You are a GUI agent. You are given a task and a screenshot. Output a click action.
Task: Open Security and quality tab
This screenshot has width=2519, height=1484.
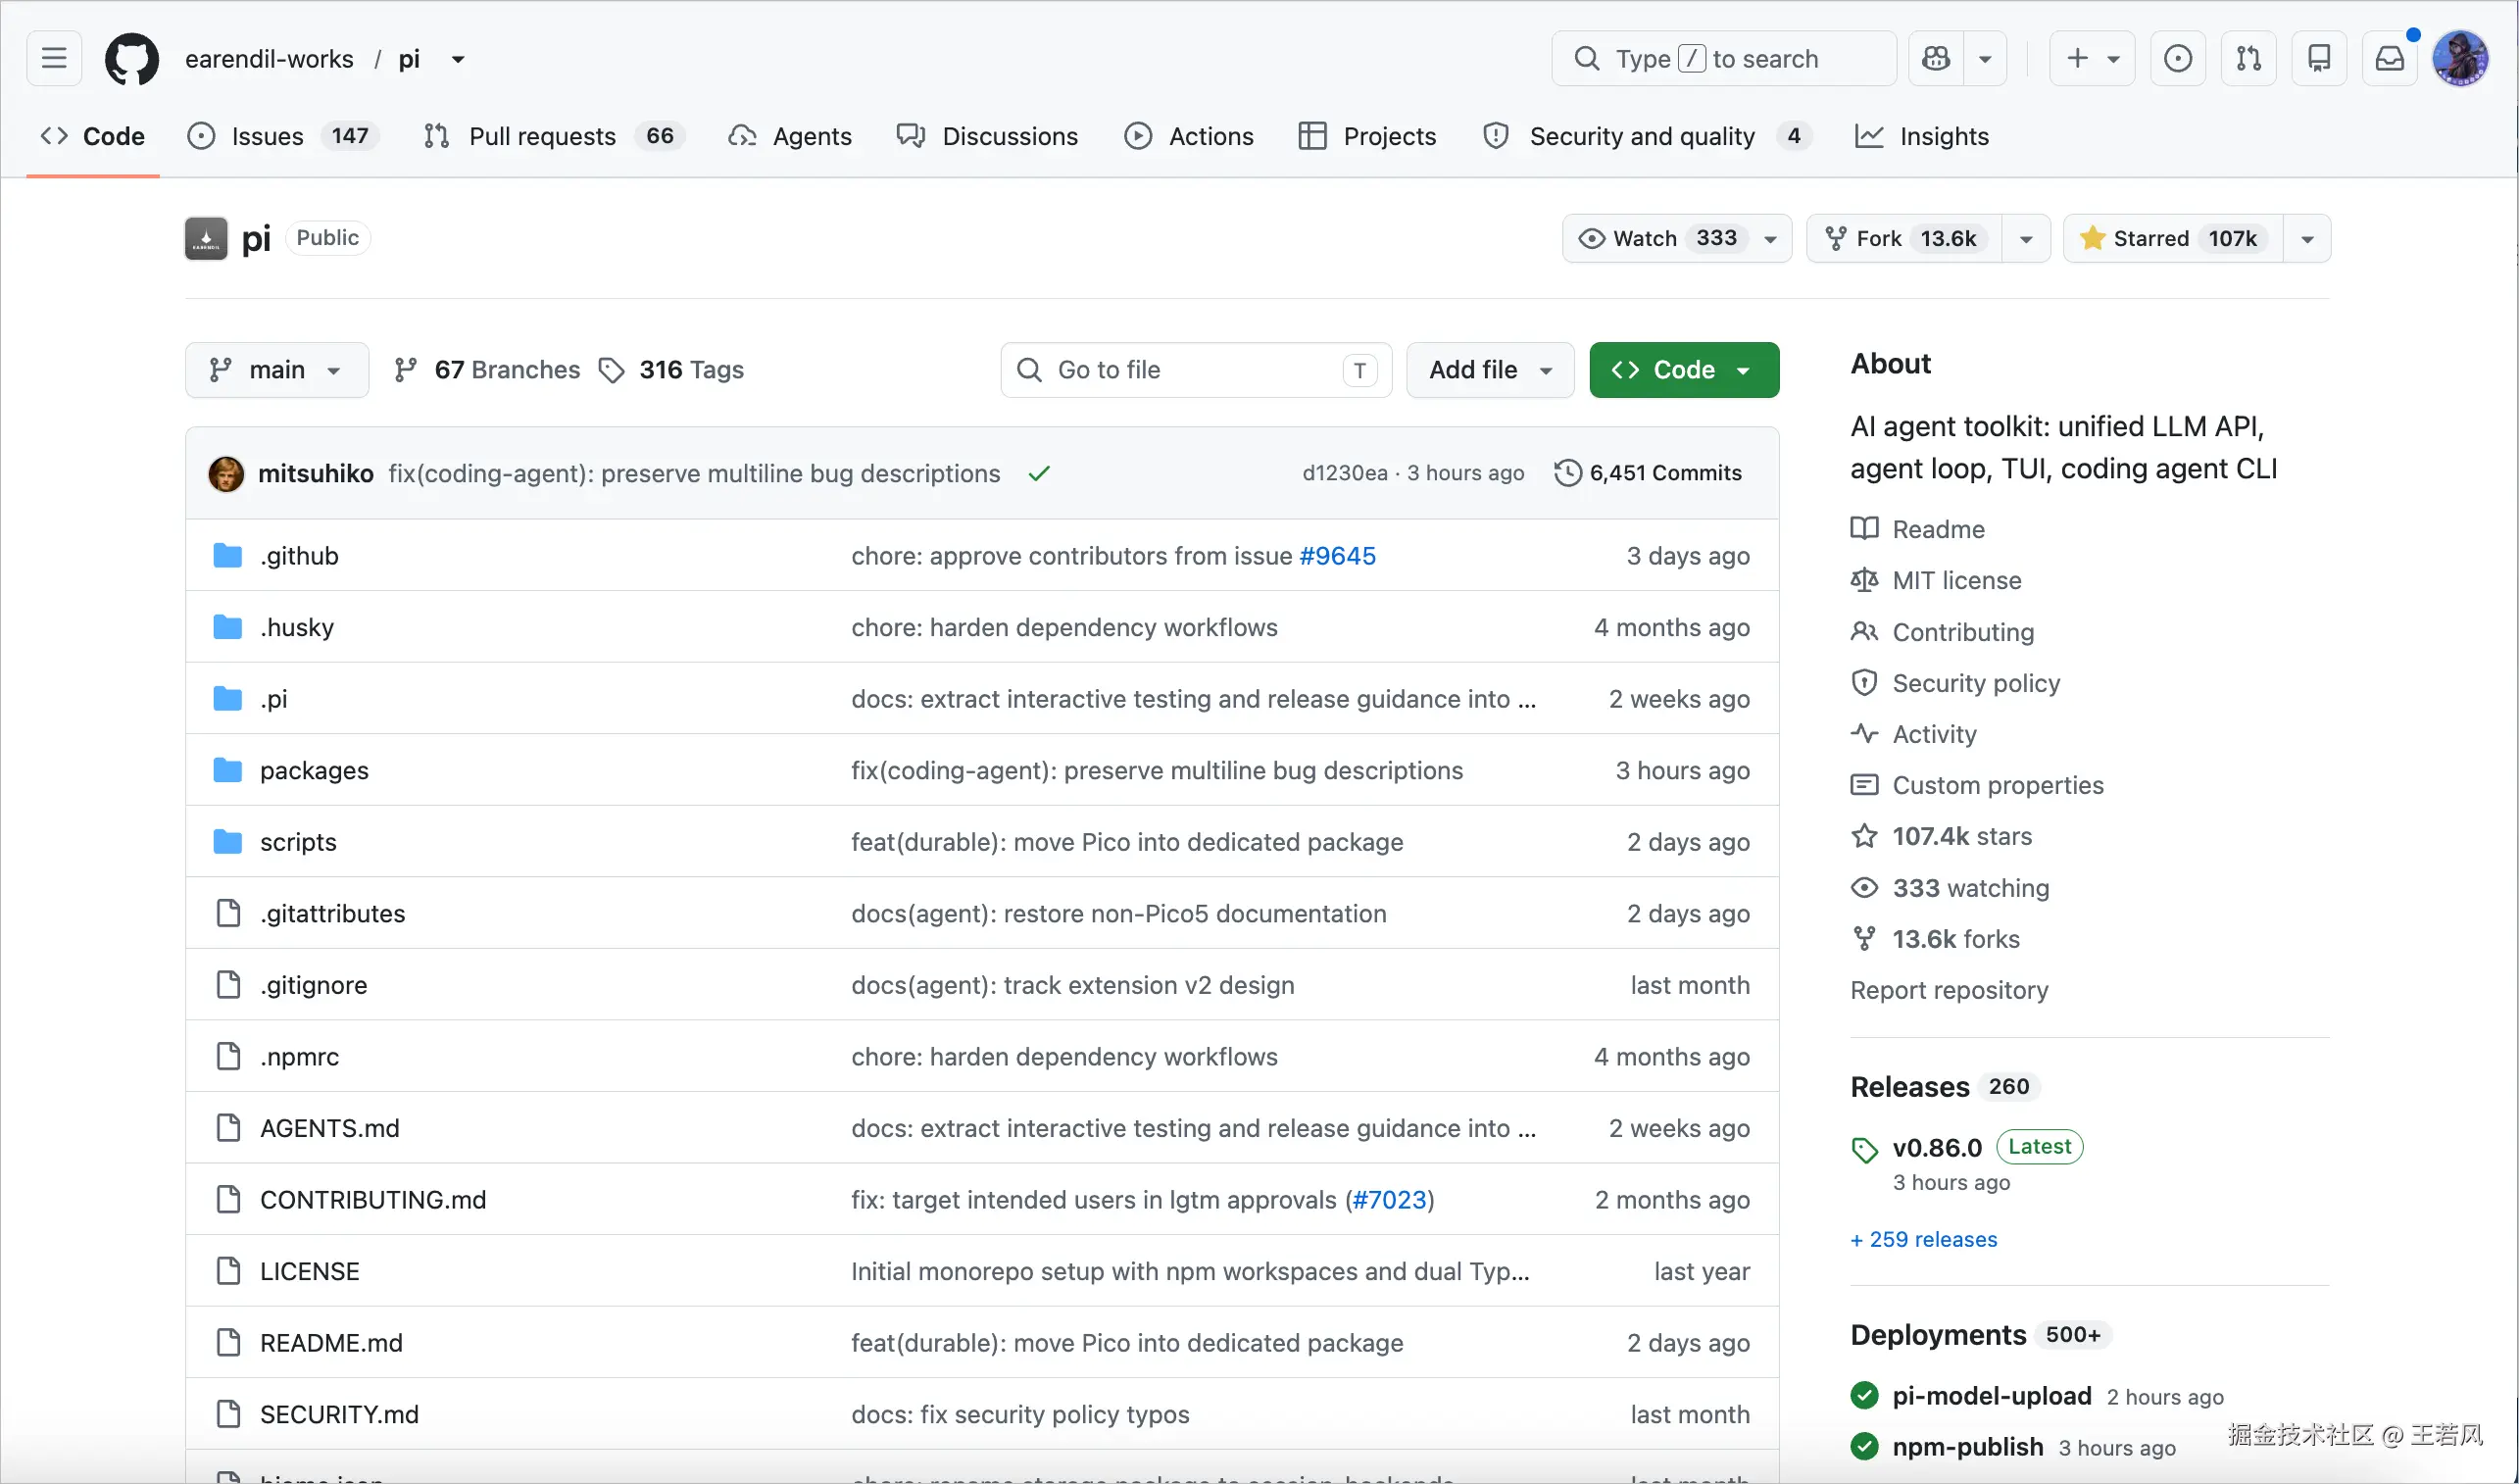tap(1647, 136)
